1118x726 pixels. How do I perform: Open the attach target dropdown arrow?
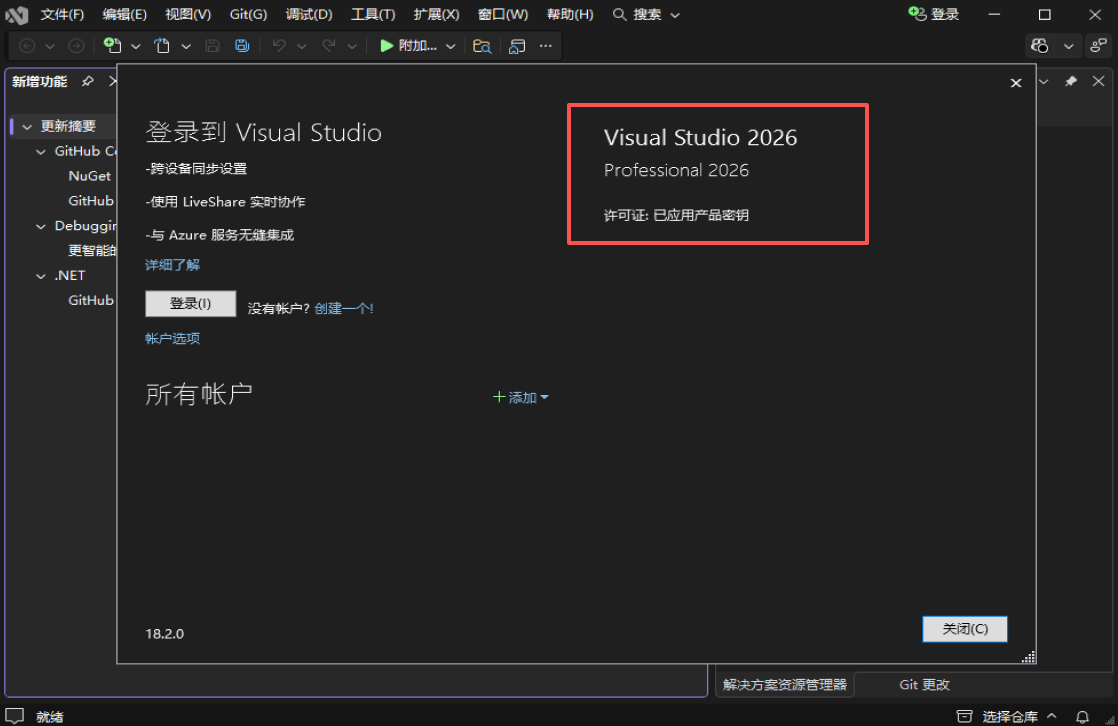pyautogui.click(x=451, y=46)
